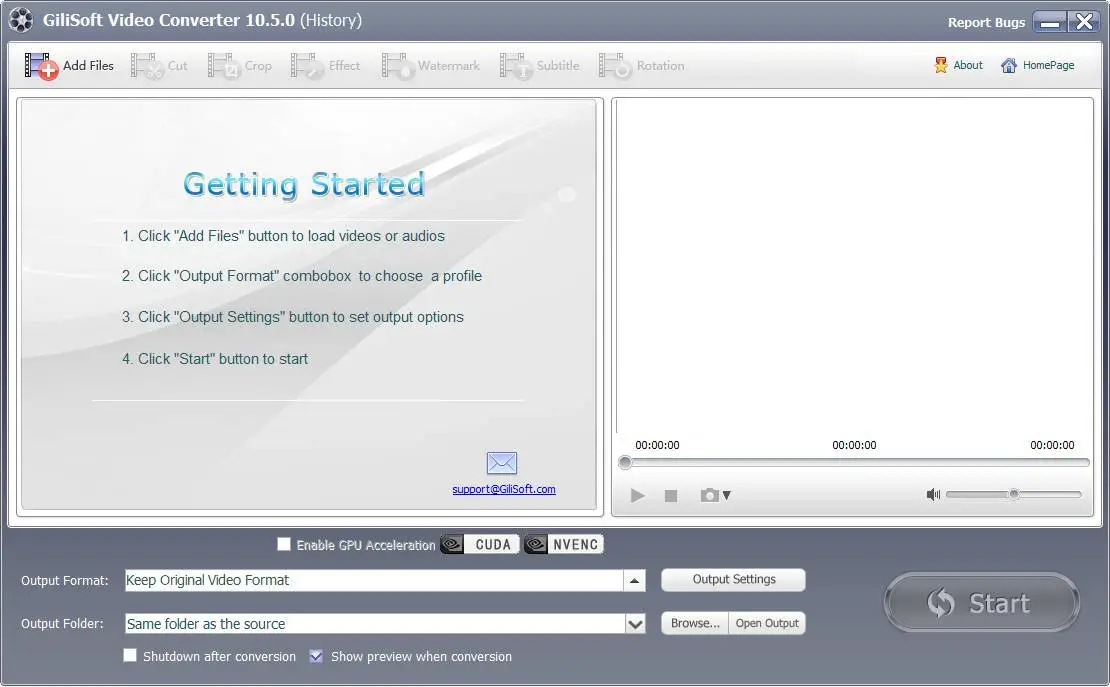
Task: Click the NVENC badge
Action: 563,544
